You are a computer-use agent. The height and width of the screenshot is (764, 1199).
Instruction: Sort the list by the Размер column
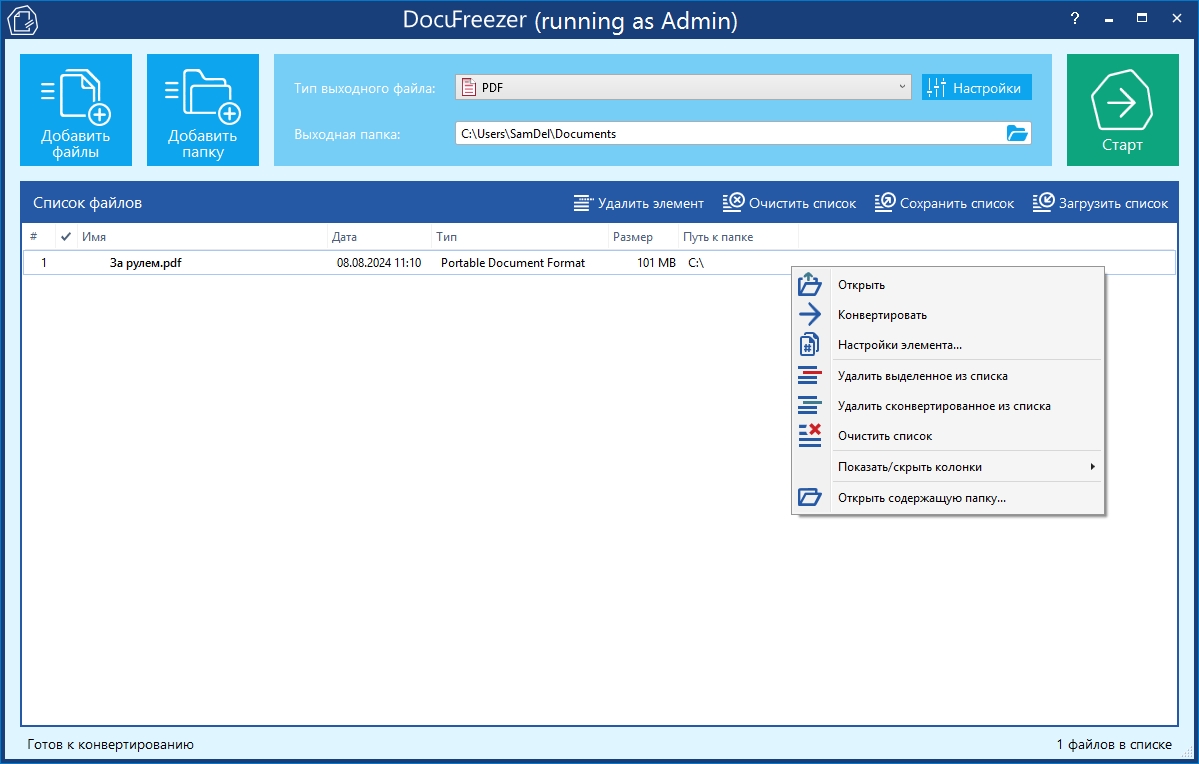632,237
